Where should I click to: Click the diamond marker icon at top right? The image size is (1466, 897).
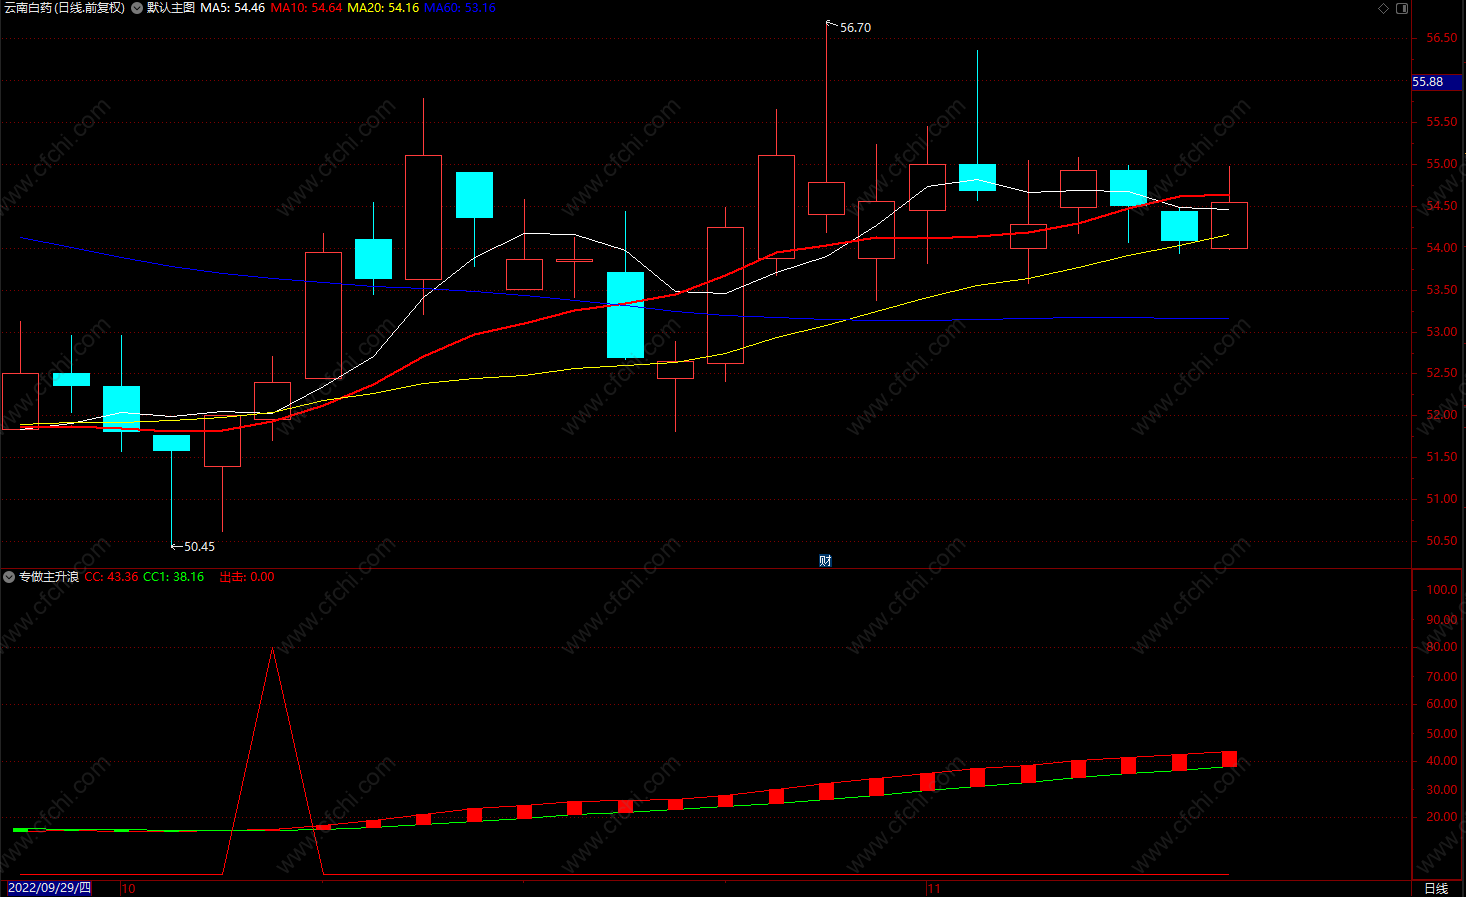1384,8
